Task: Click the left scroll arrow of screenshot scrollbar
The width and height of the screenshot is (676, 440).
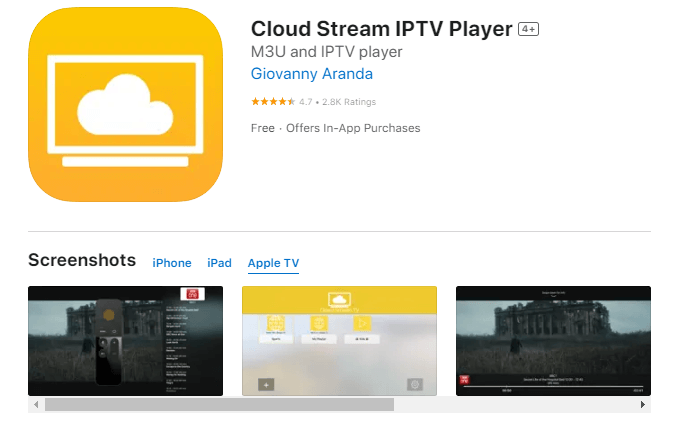Action: [36, 405]
